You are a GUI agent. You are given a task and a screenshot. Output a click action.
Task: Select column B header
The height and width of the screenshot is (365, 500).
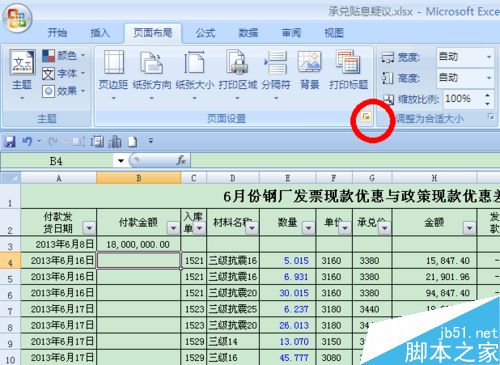click(139, 178)
